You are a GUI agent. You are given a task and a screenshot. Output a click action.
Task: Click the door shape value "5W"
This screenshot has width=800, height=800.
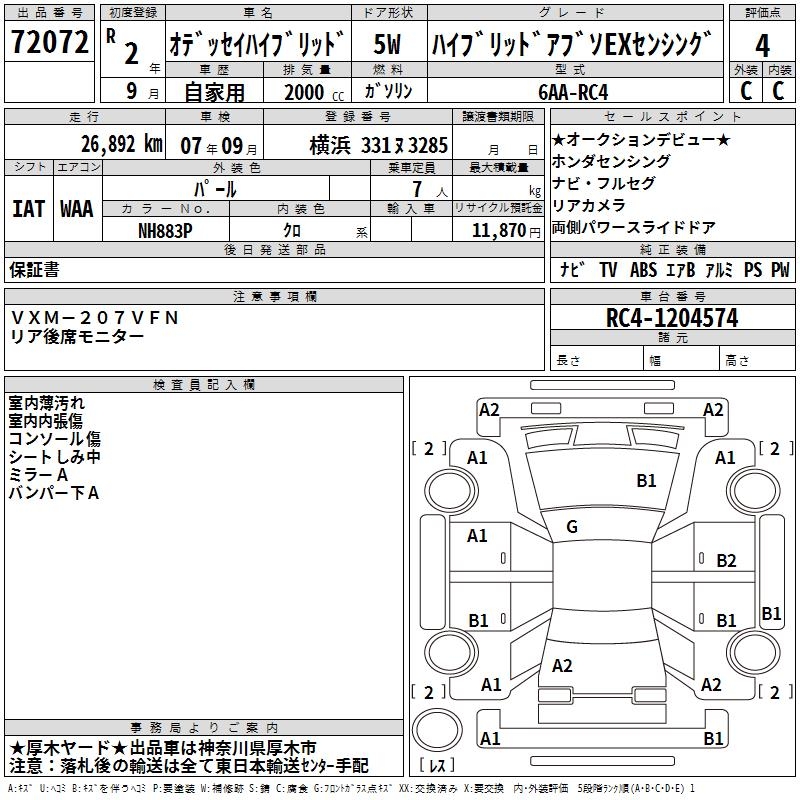click(387, 44)
